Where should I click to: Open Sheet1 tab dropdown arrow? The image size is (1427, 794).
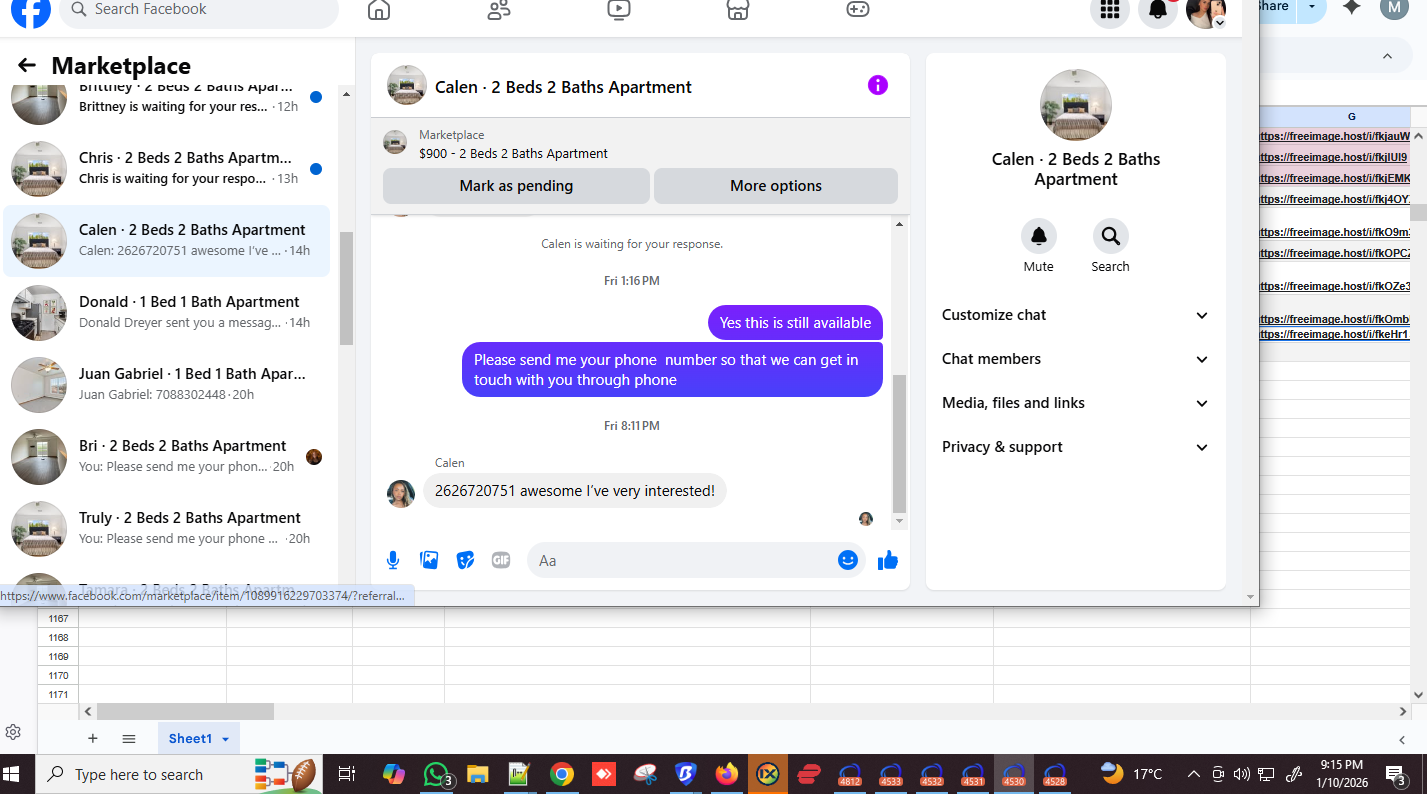click(225, 739)
